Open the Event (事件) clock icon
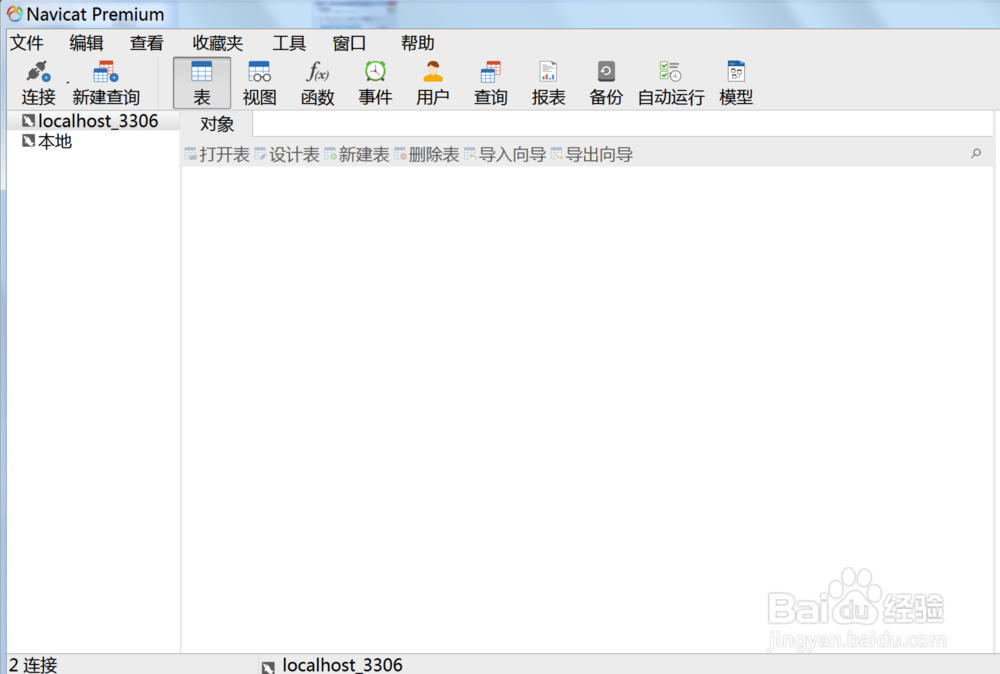Viewport: 1000px width, 674px height. point(375,71)
